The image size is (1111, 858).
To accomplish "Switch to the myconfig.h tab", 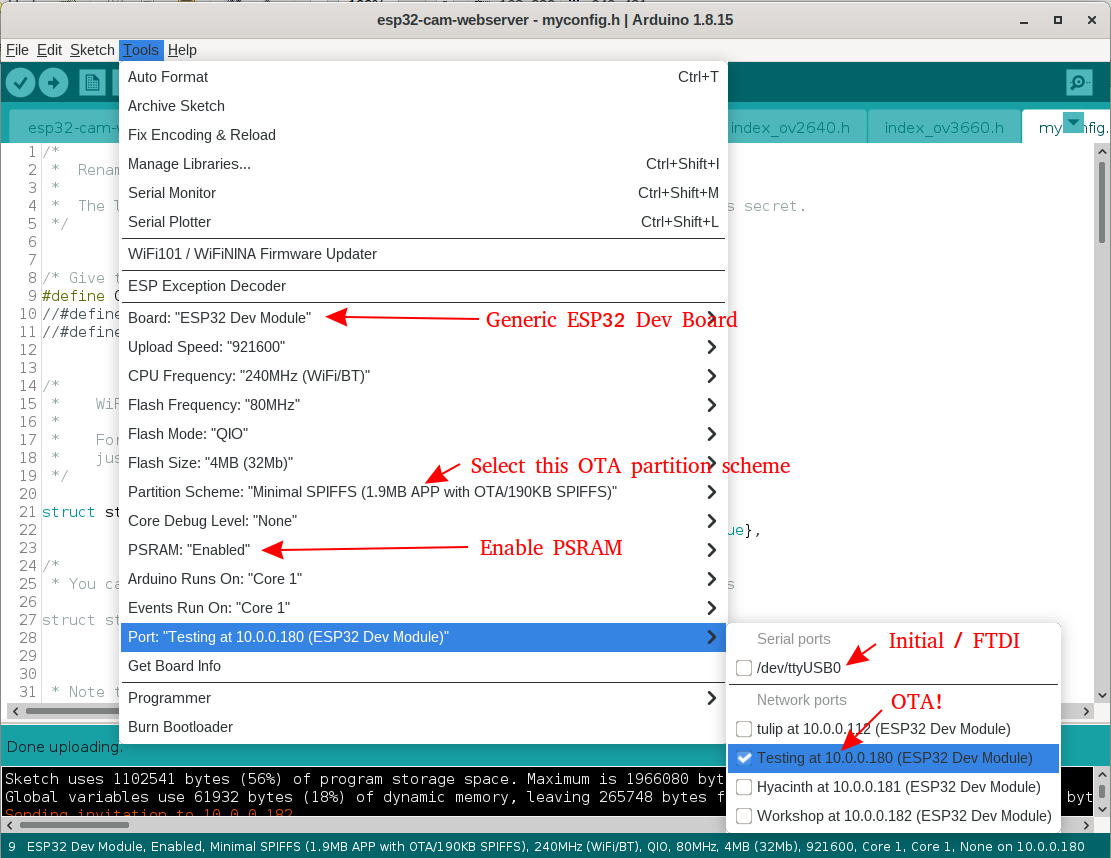I will (x=1066, y=128).
